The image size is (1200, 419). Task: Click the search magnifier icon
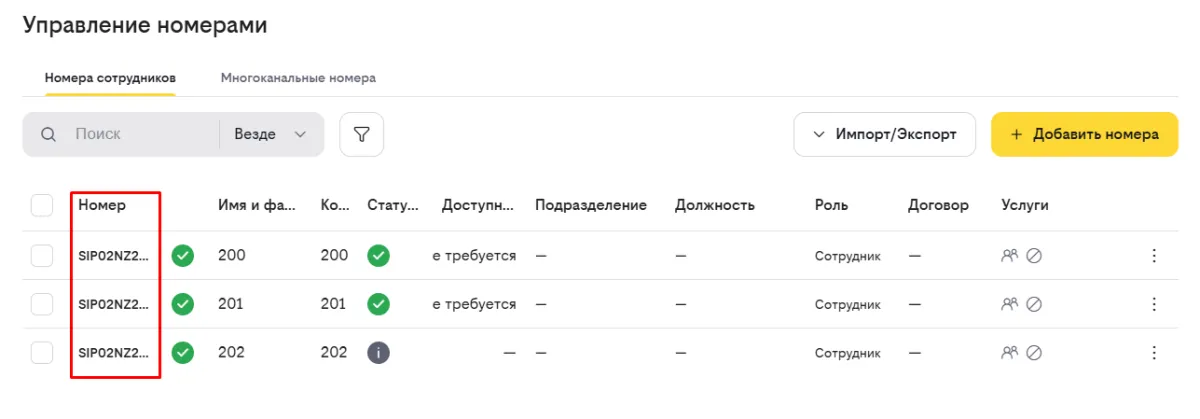(x=48, y=134)
